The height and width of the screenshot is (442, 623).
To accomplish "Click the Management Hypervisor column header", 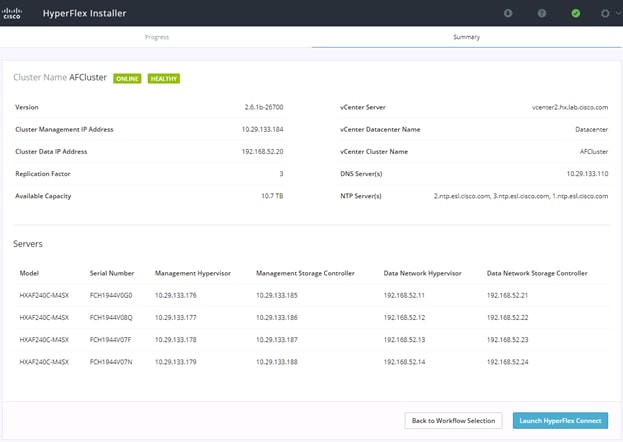I will [x=193, y=273].
